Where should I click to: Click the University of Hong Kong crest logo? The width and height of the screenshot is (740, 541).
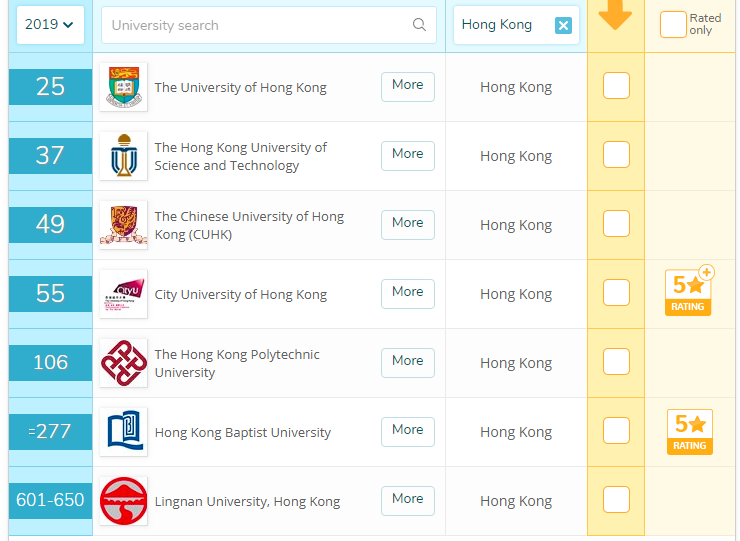pyautogui.click(x=123, y=87)
